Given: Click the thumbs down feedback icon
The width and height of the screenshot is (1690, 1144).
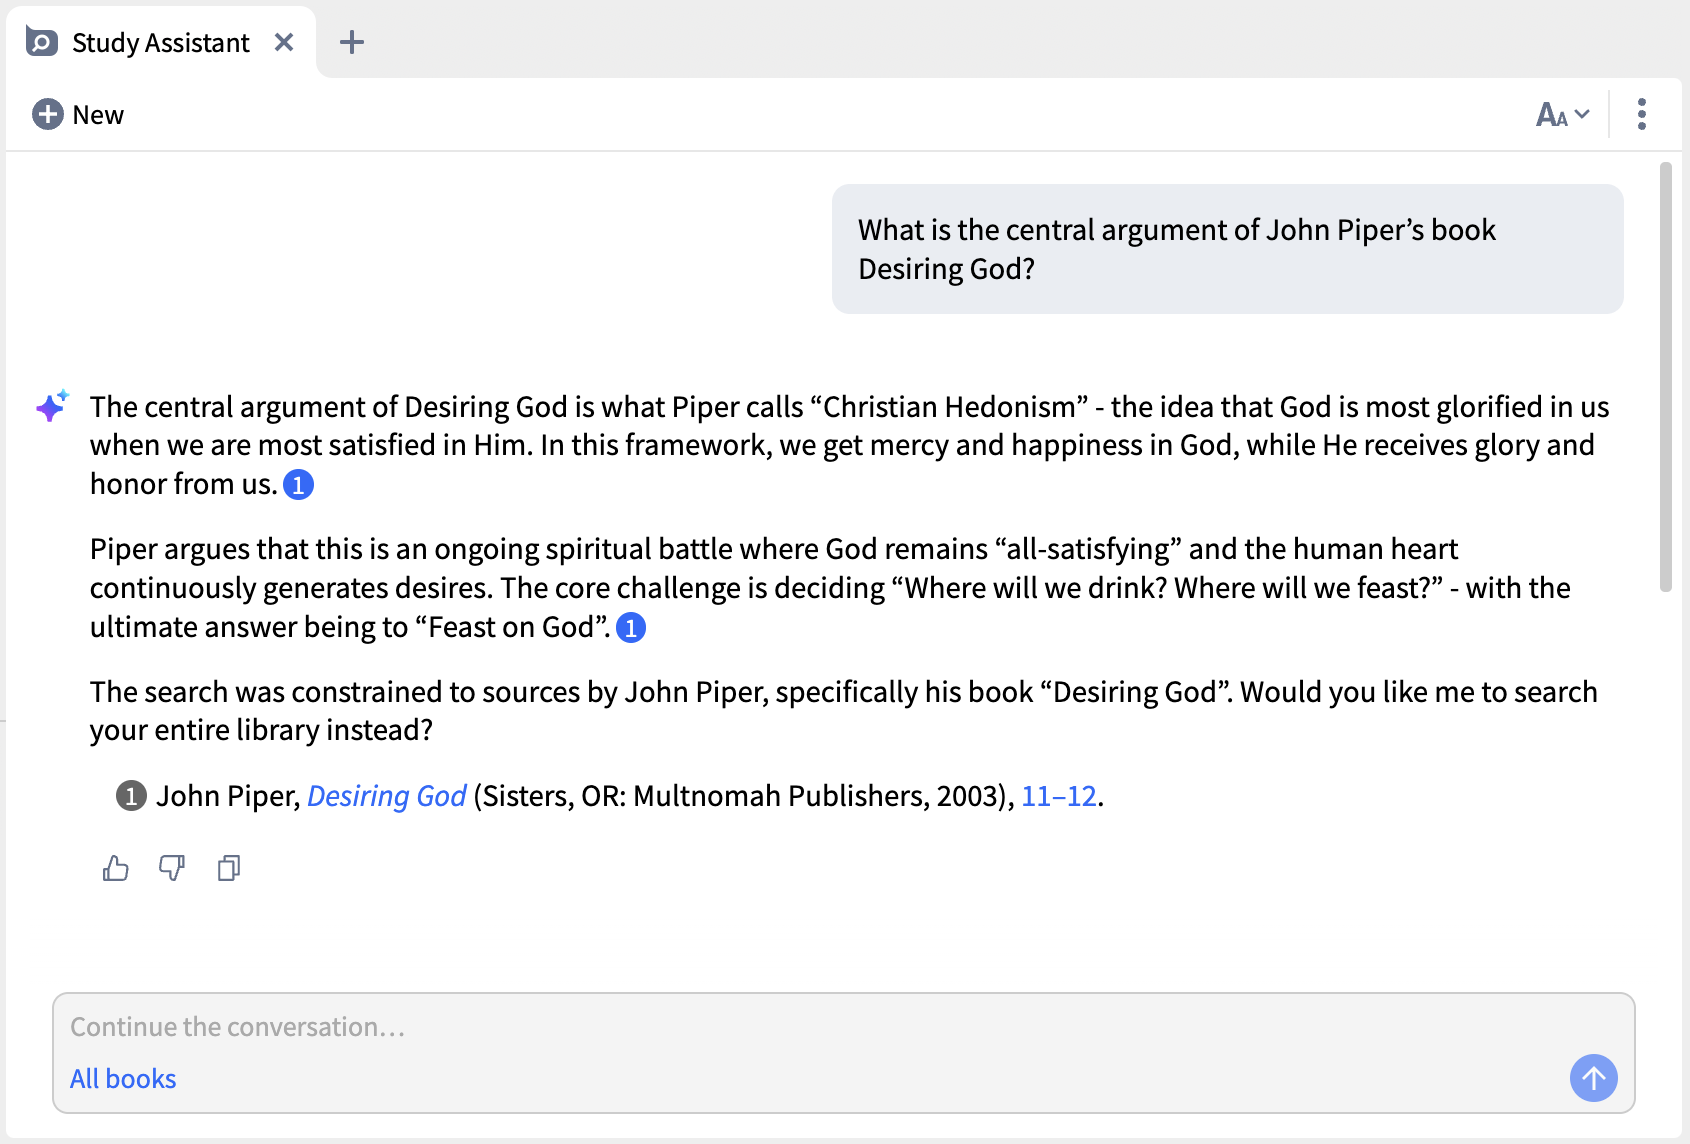Looking at the screenshot, I should point(172,868).
